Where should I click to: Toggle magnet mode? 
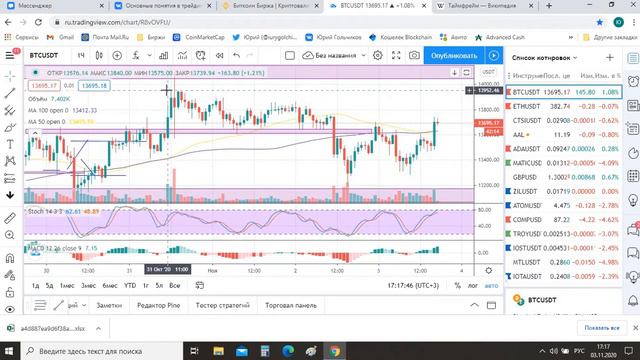pyautogui.click(x=10, y=258)
